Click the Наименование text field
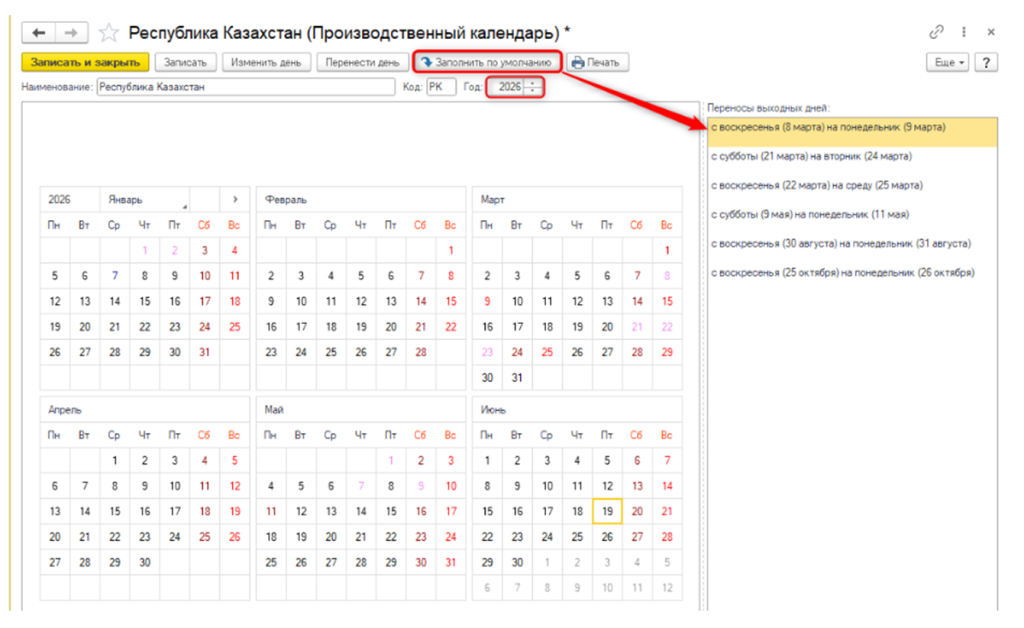 point(245,87)
